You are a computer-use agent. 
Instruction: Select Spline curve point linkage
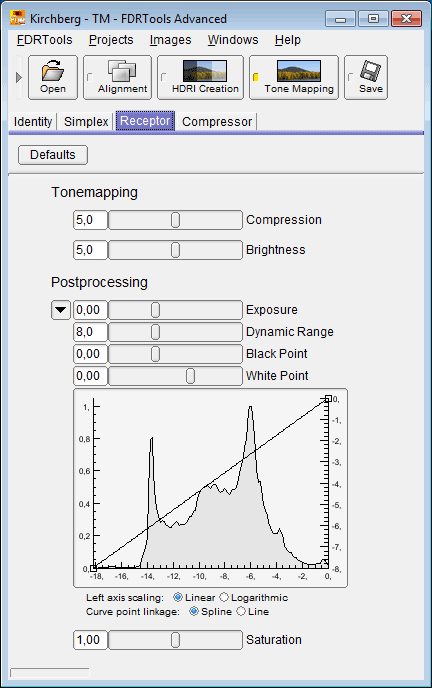193,611
